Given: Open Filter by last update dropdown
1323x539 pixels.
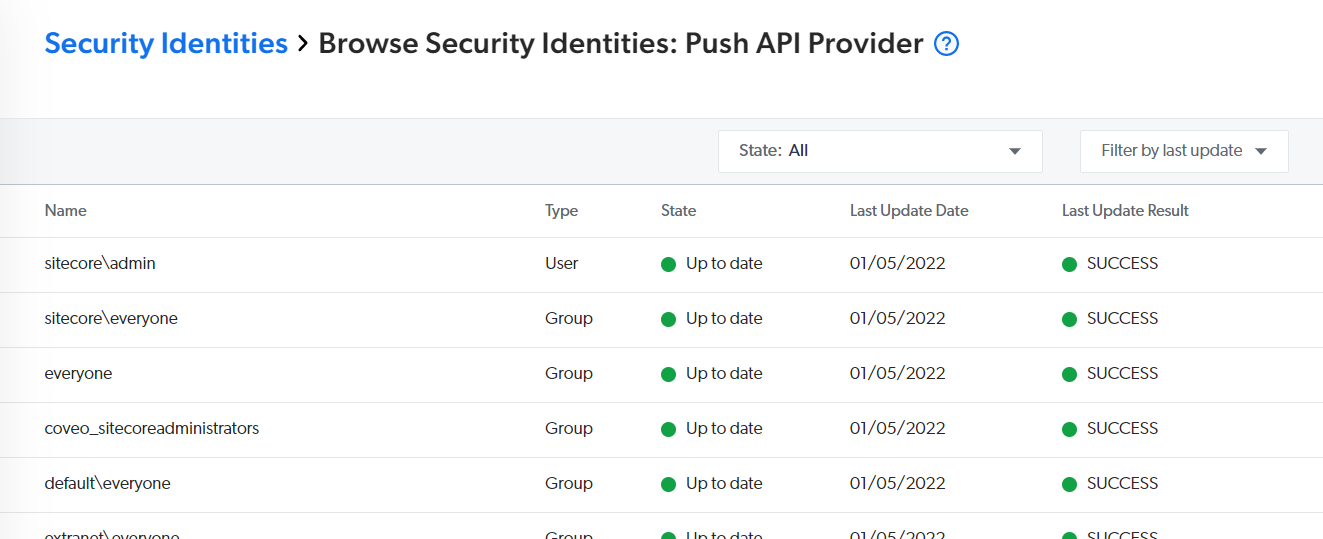Looking at the screenshot, I should 1184,151.
